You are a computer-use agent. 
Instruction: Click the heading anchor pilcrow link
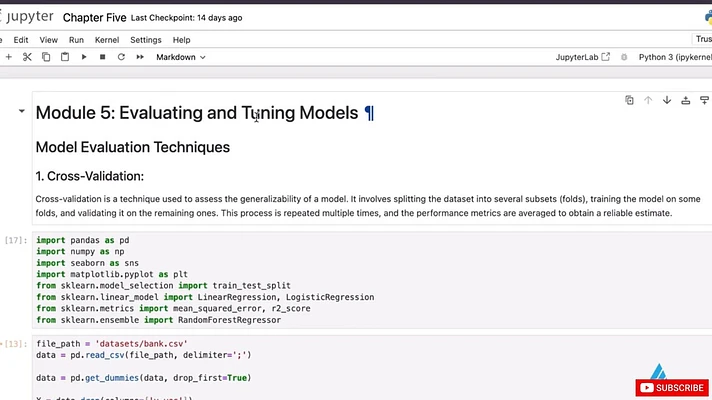click(x=369, y=113)
